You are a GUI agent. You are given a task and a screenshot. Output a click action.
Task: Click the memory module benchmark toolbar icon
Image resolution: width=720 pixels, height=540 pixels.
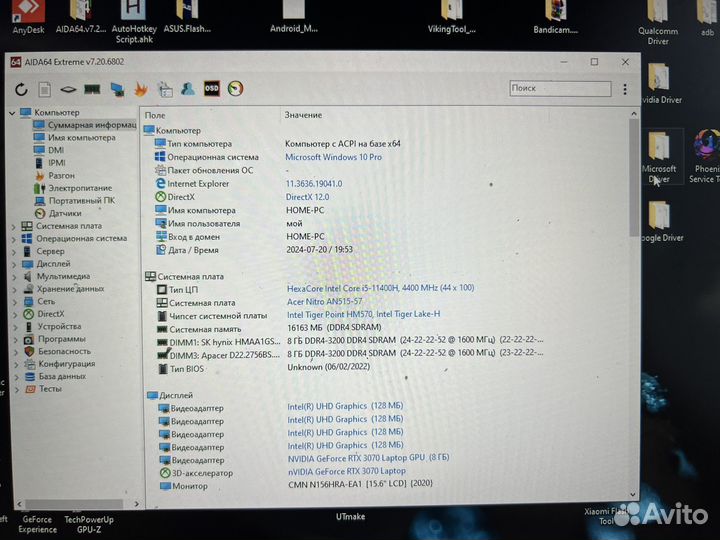click(92, 89)
